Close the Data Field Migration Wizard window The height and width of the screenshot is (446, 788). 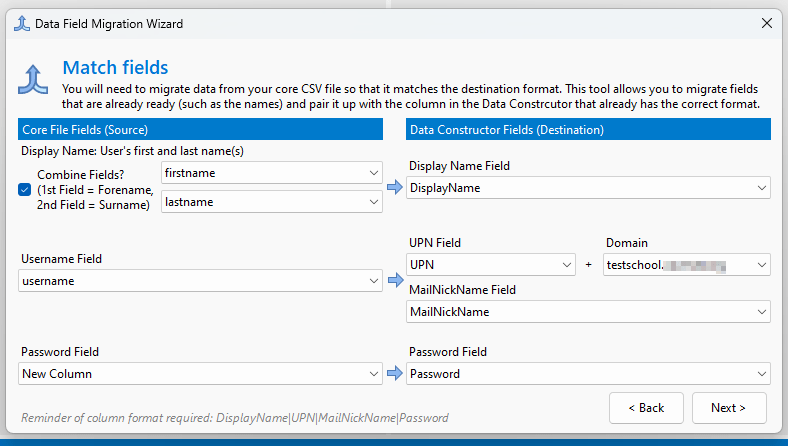tap(766, 22)
